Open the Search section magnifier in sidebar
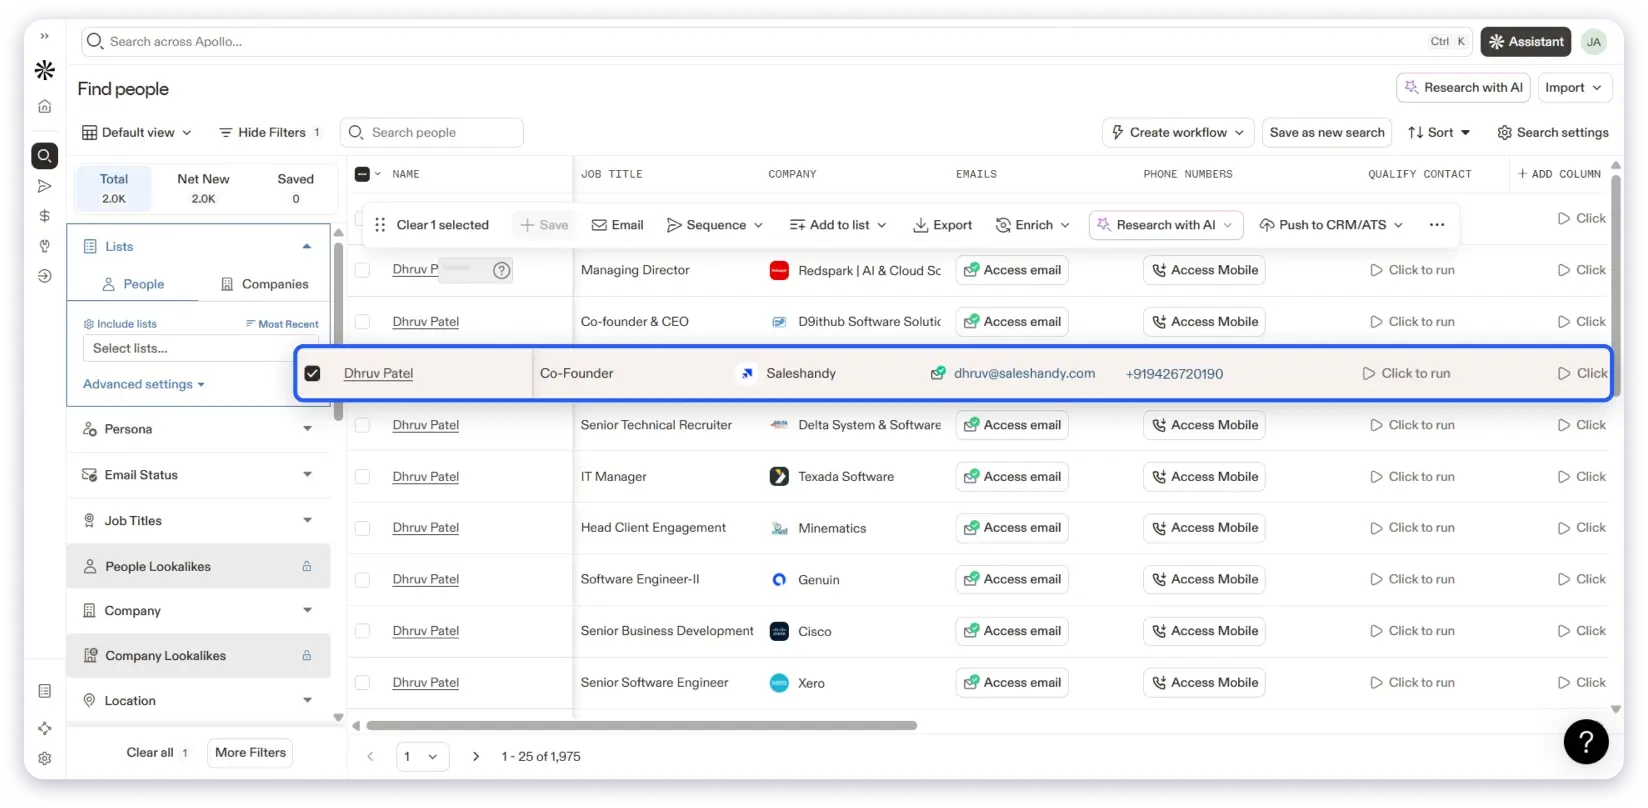 tap(44, 156)
